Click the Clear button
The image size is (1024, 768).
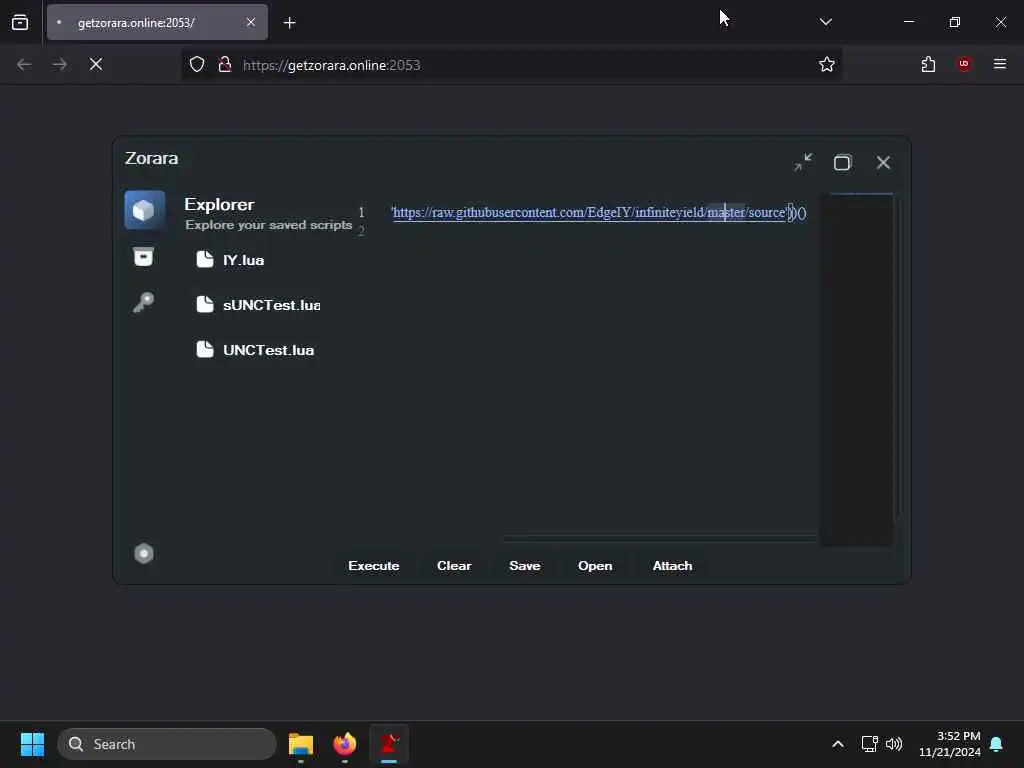(454, 566)
